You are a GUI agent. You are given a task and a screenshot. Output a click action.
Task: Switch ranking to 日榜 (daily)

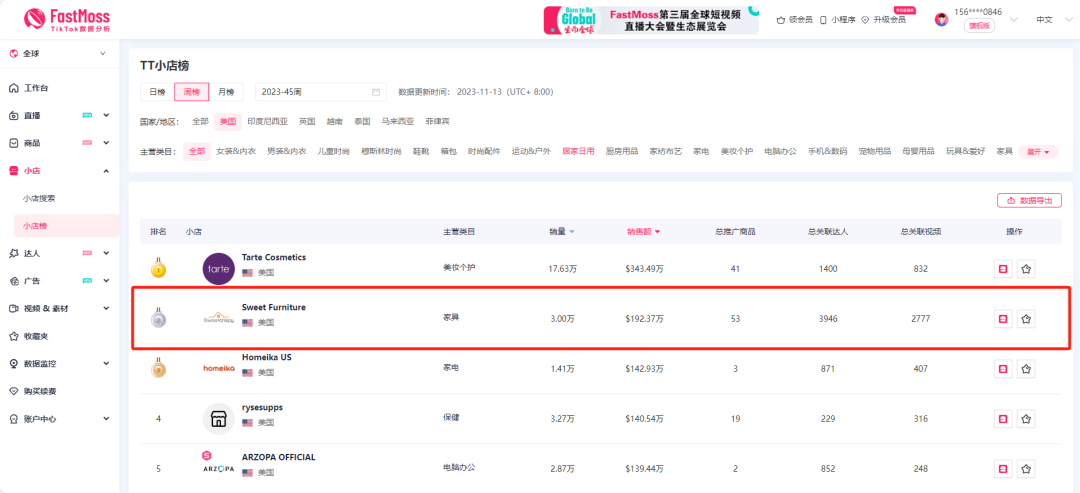click(157, 92)
